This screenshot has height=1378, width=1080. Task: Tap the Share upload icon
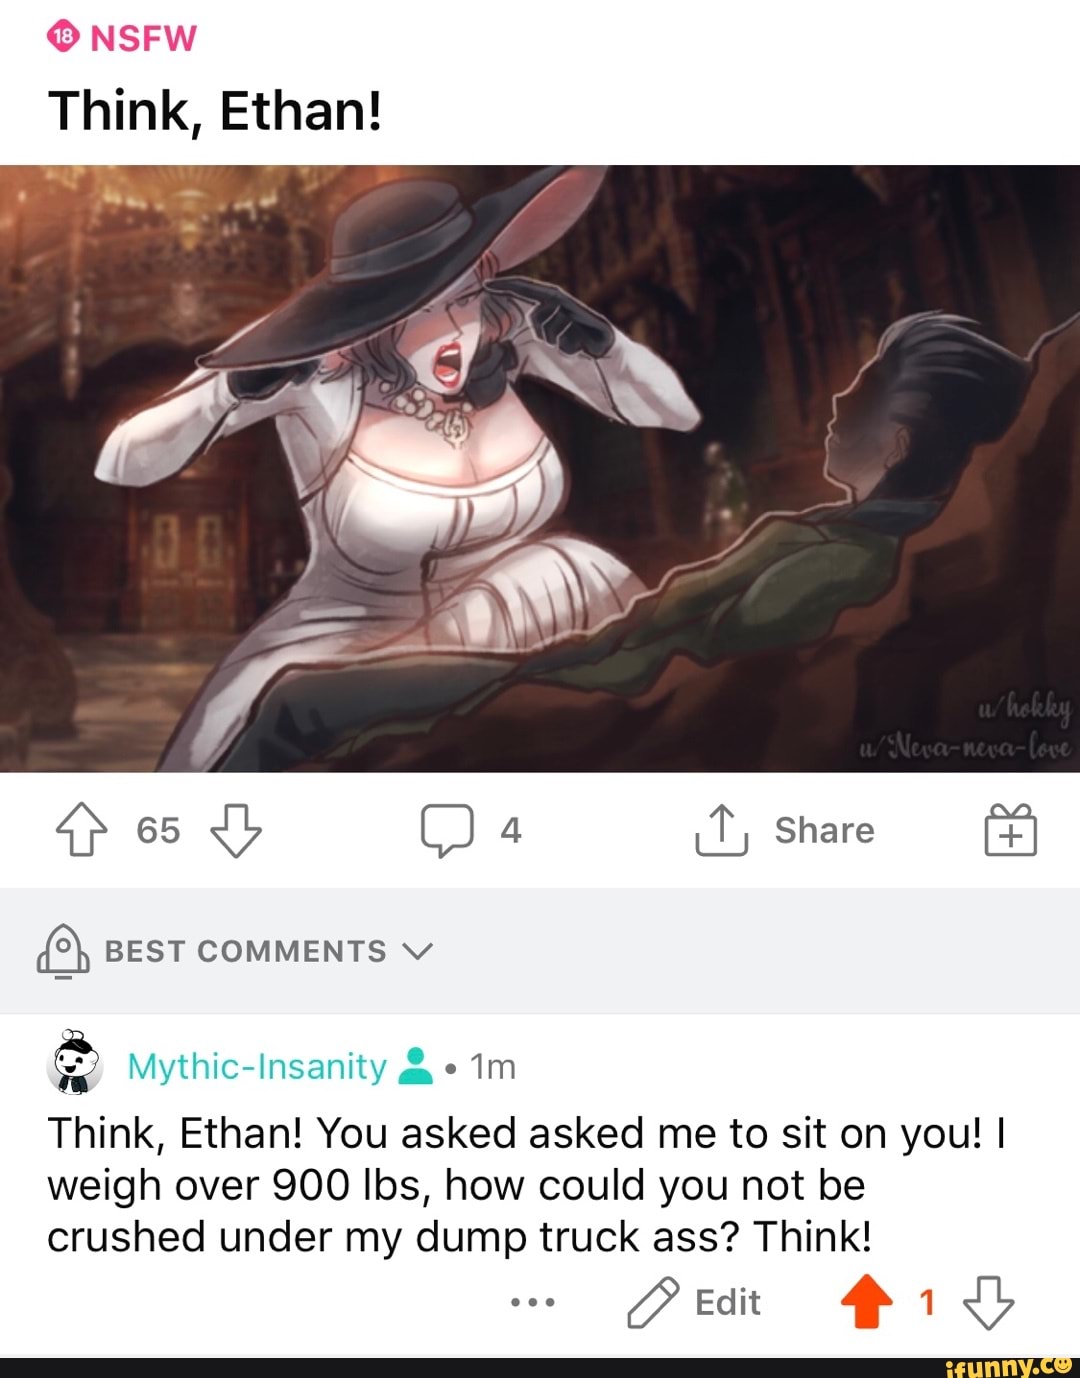point(721,830)
